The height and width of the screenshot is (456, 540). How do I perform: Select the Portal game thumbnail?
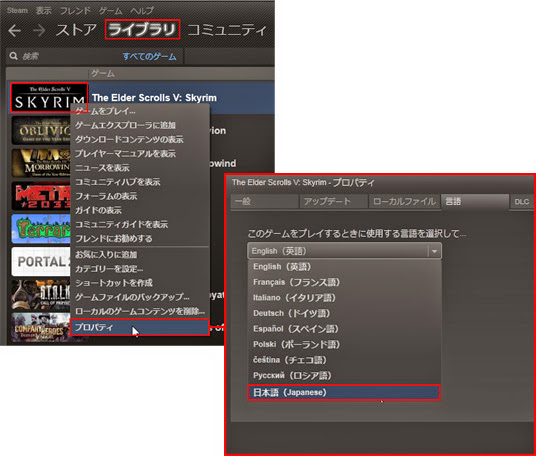[x=41, y=262]
